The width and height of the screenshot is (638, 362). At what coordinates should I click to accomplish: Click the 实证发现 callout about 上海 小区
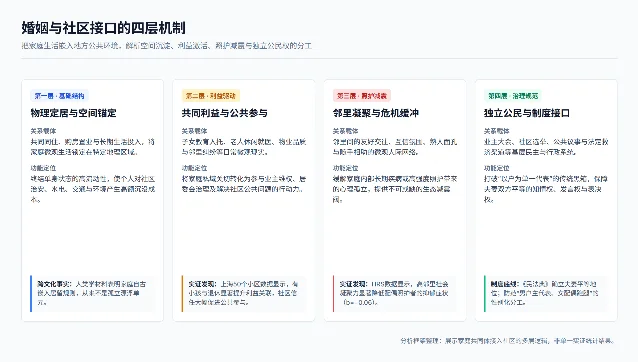pos(244,293)
